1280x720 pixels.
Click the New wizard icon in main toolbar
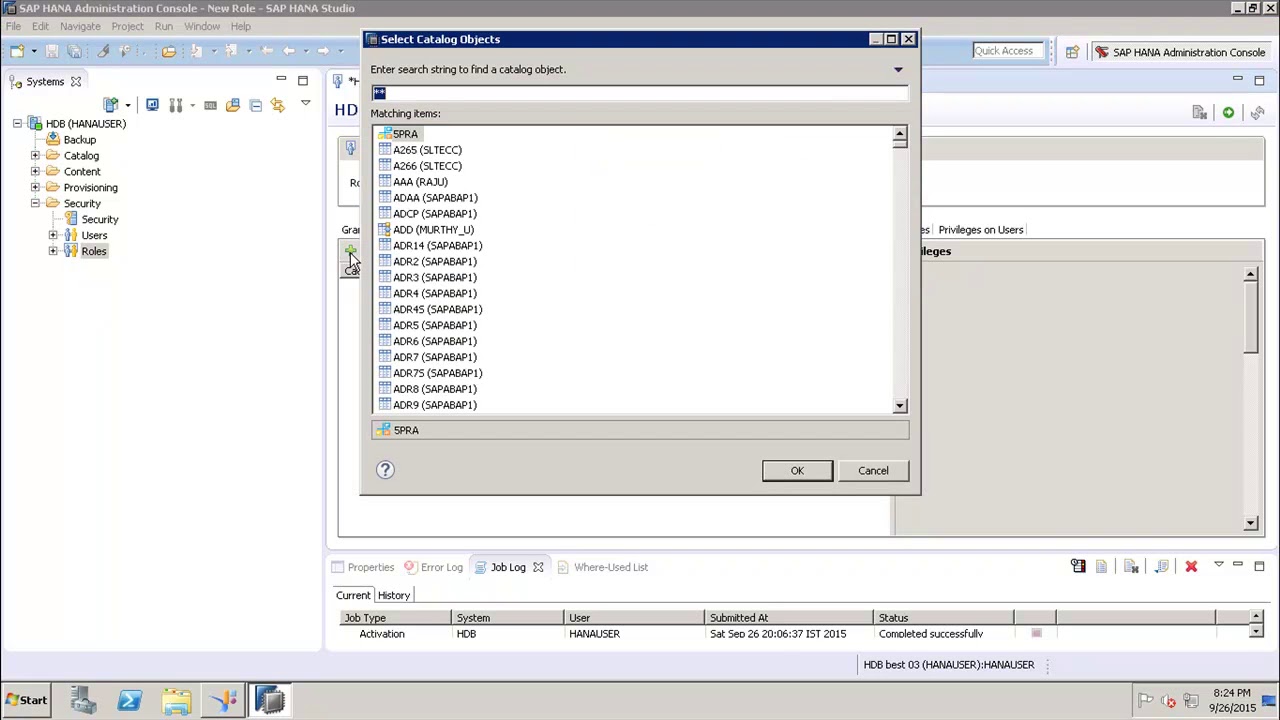click(x=18, y=51)
